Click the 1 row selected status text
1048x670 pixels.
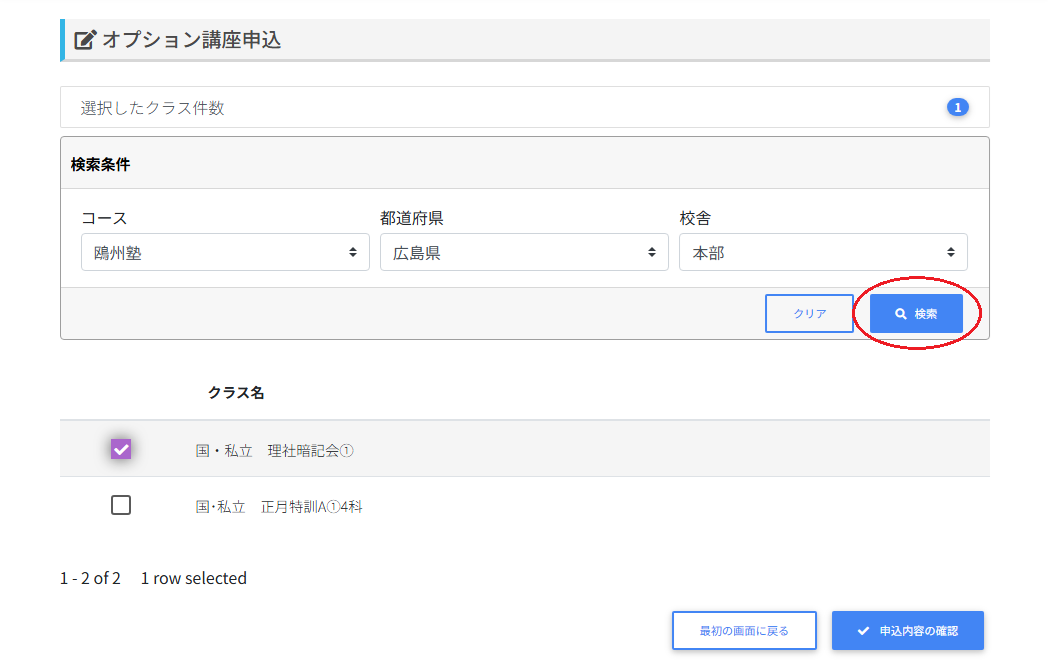click(193, 578)
